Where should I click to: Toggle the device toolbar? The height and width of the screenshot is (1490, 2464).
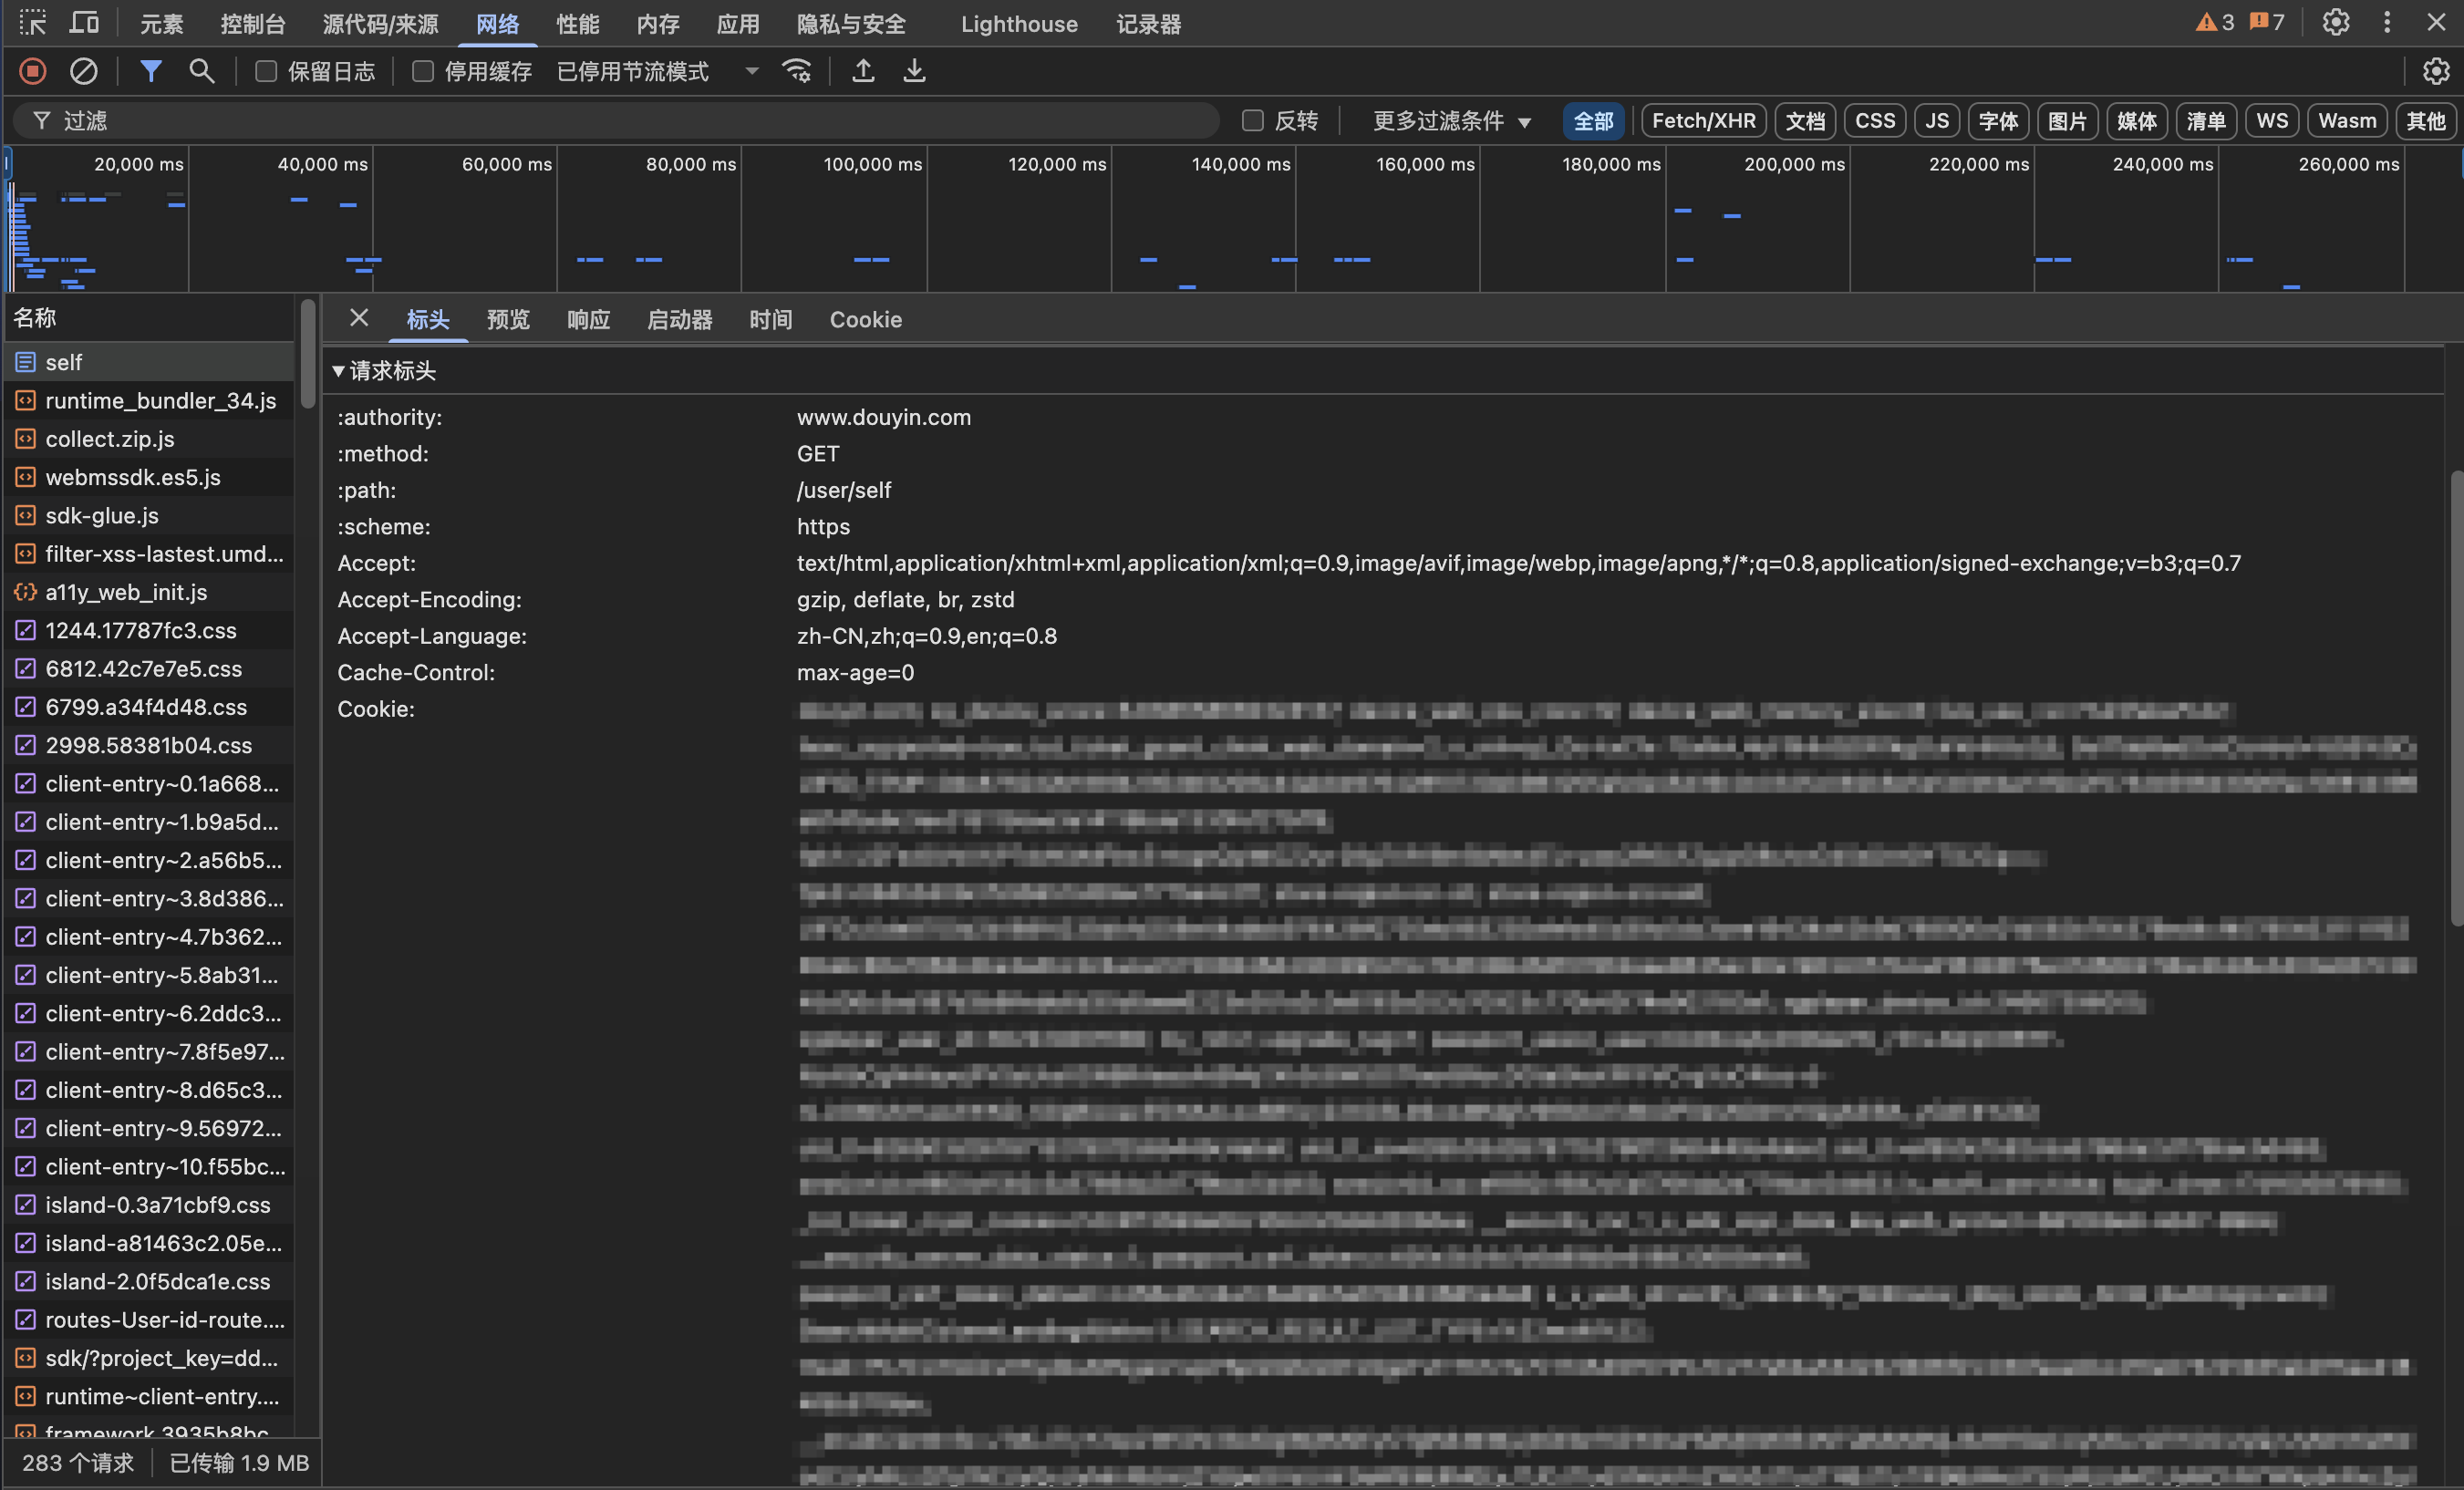[85, 22]
